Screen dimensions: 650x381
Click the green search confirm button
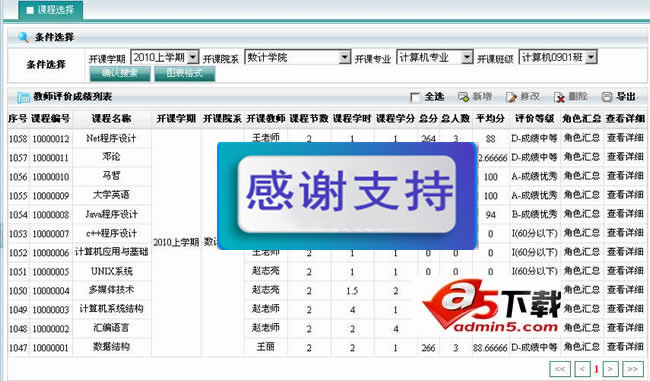(120, 74)
